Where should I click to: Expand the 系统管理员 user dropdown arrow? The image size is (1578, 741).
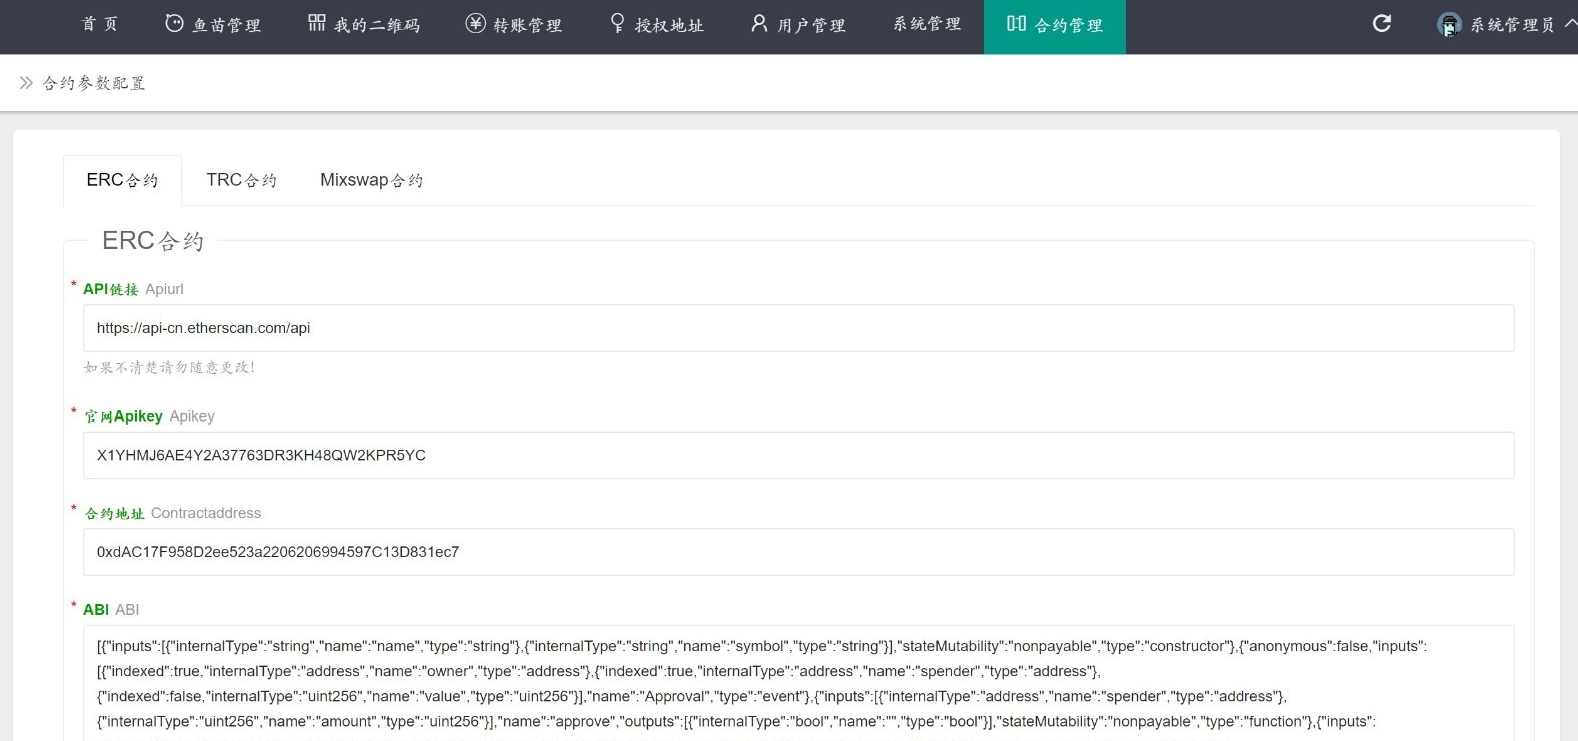tap(1570, 23)
